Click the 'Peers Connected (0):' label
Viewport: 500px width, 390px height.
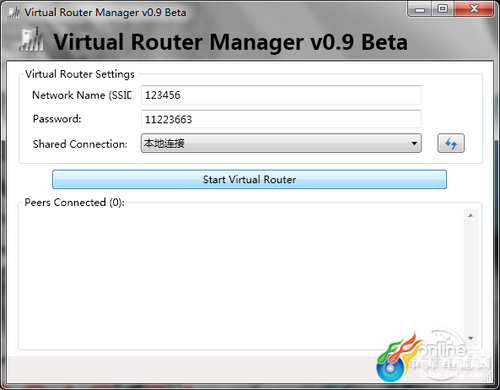point(74,202)
